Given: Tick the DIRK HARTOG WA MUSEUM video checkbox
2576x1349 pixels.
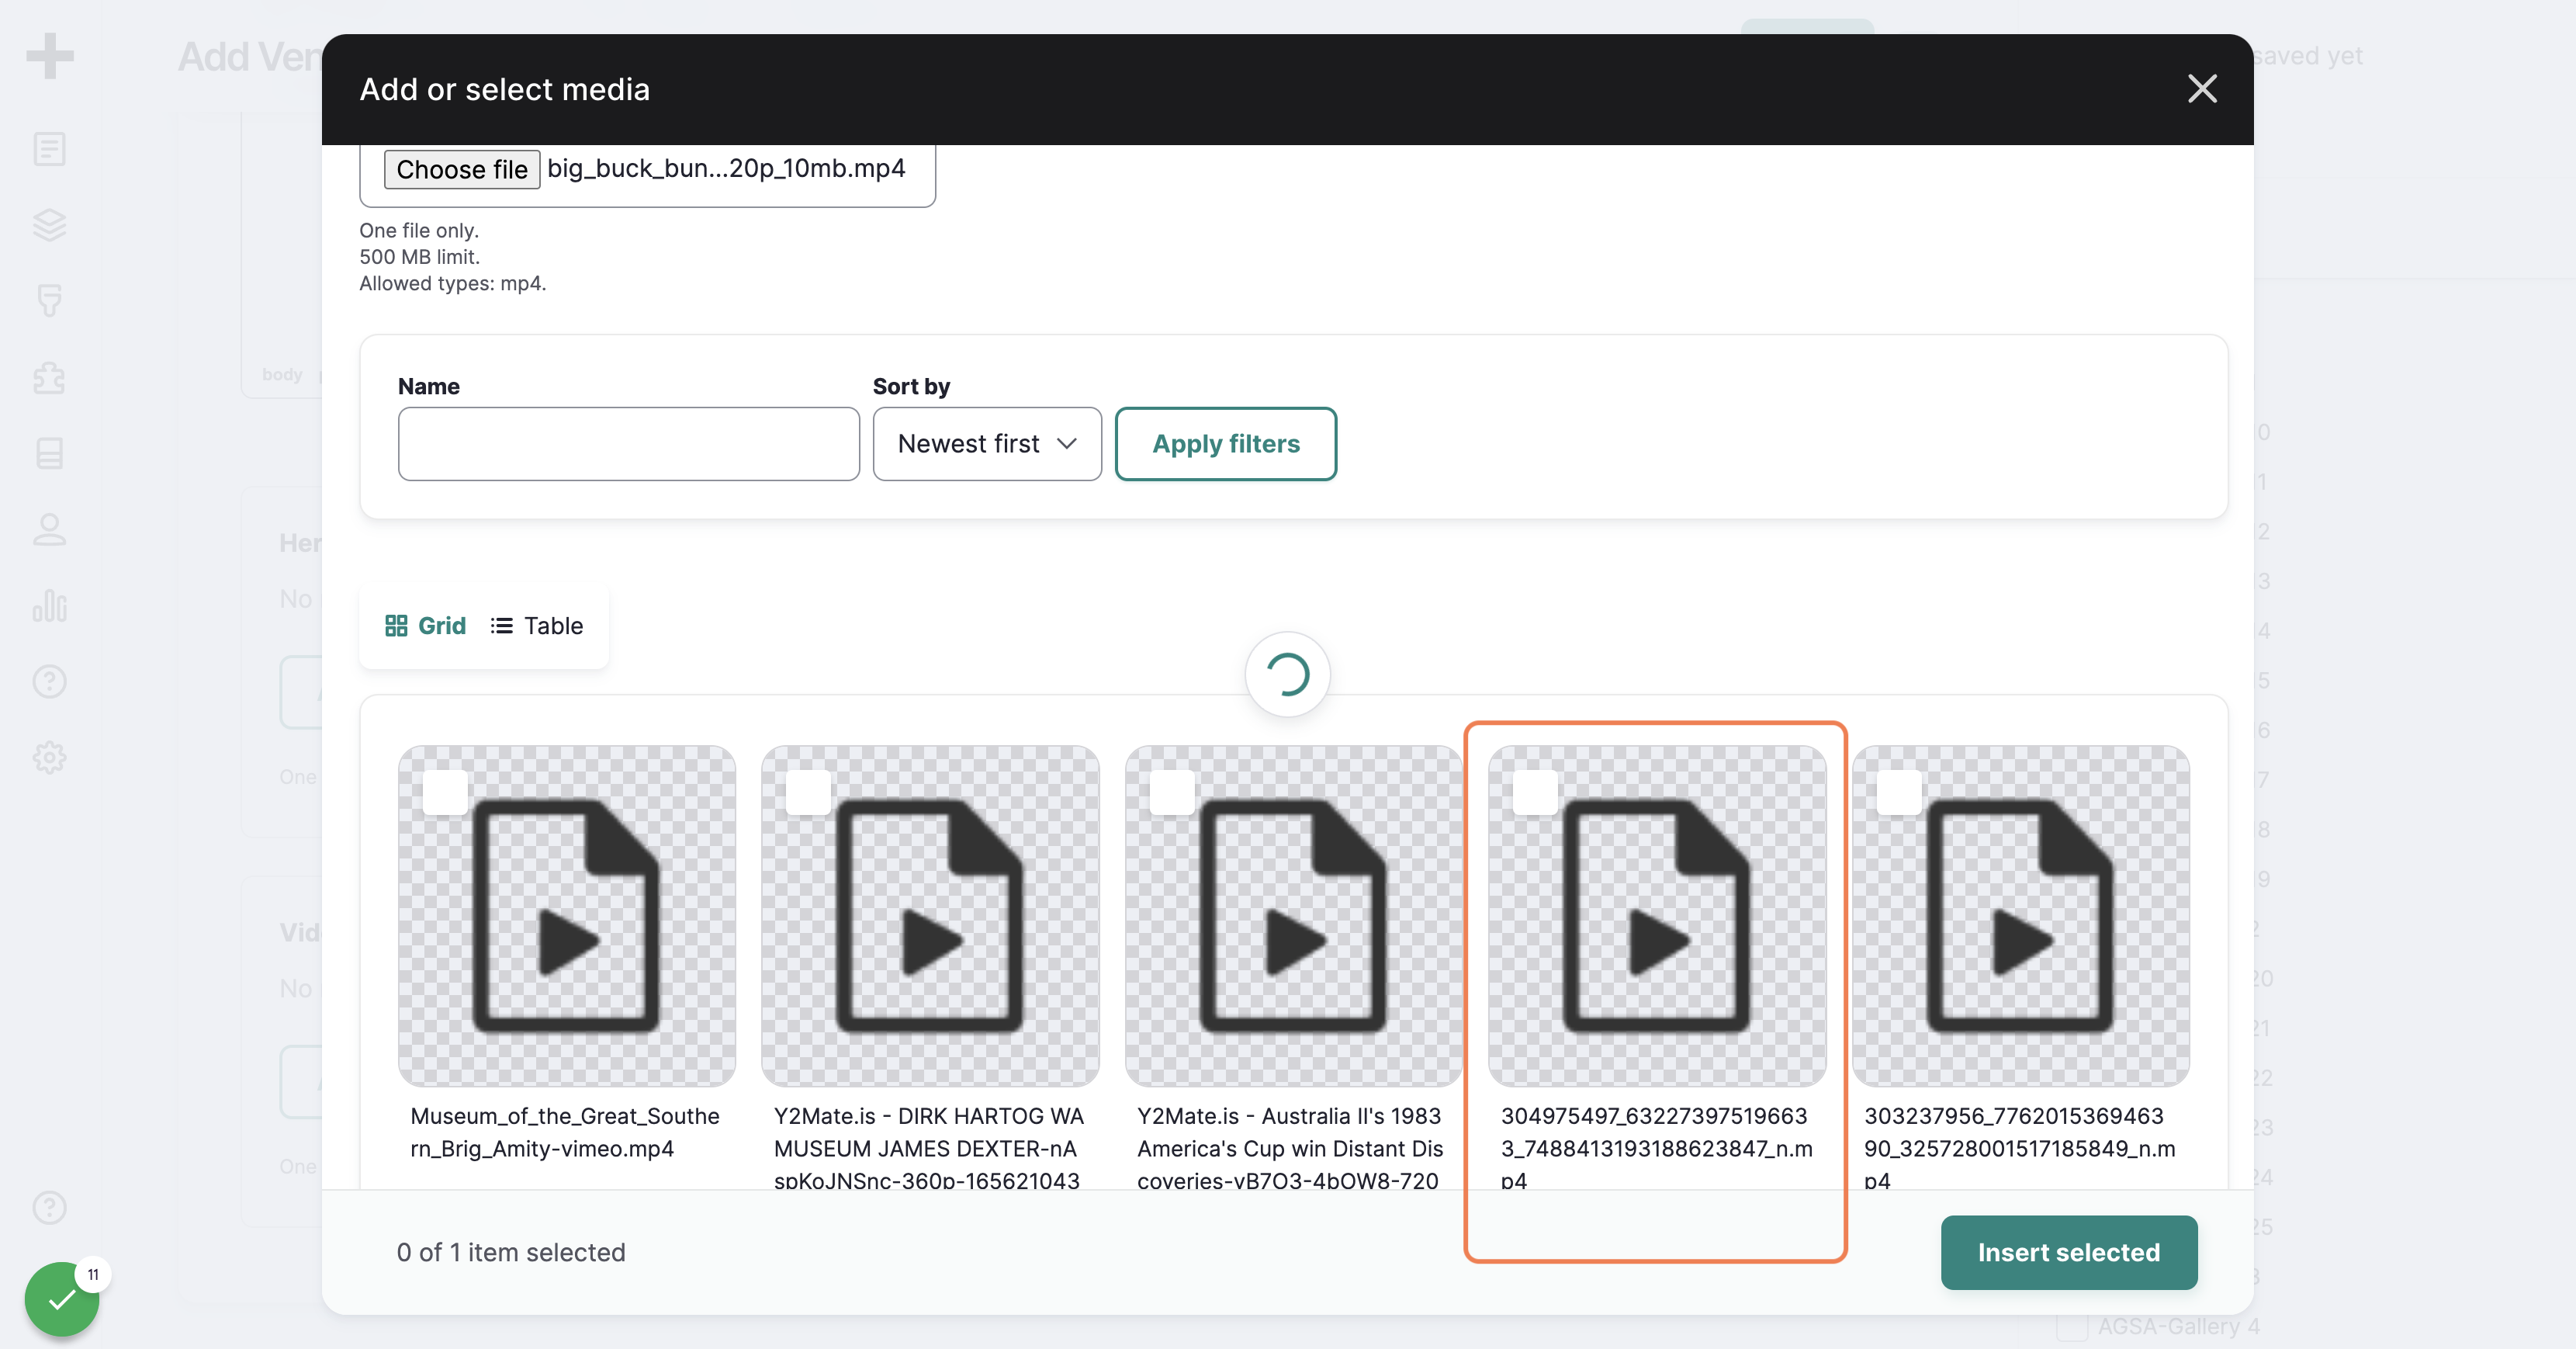Looking at the screenshot, I should 808,793.
